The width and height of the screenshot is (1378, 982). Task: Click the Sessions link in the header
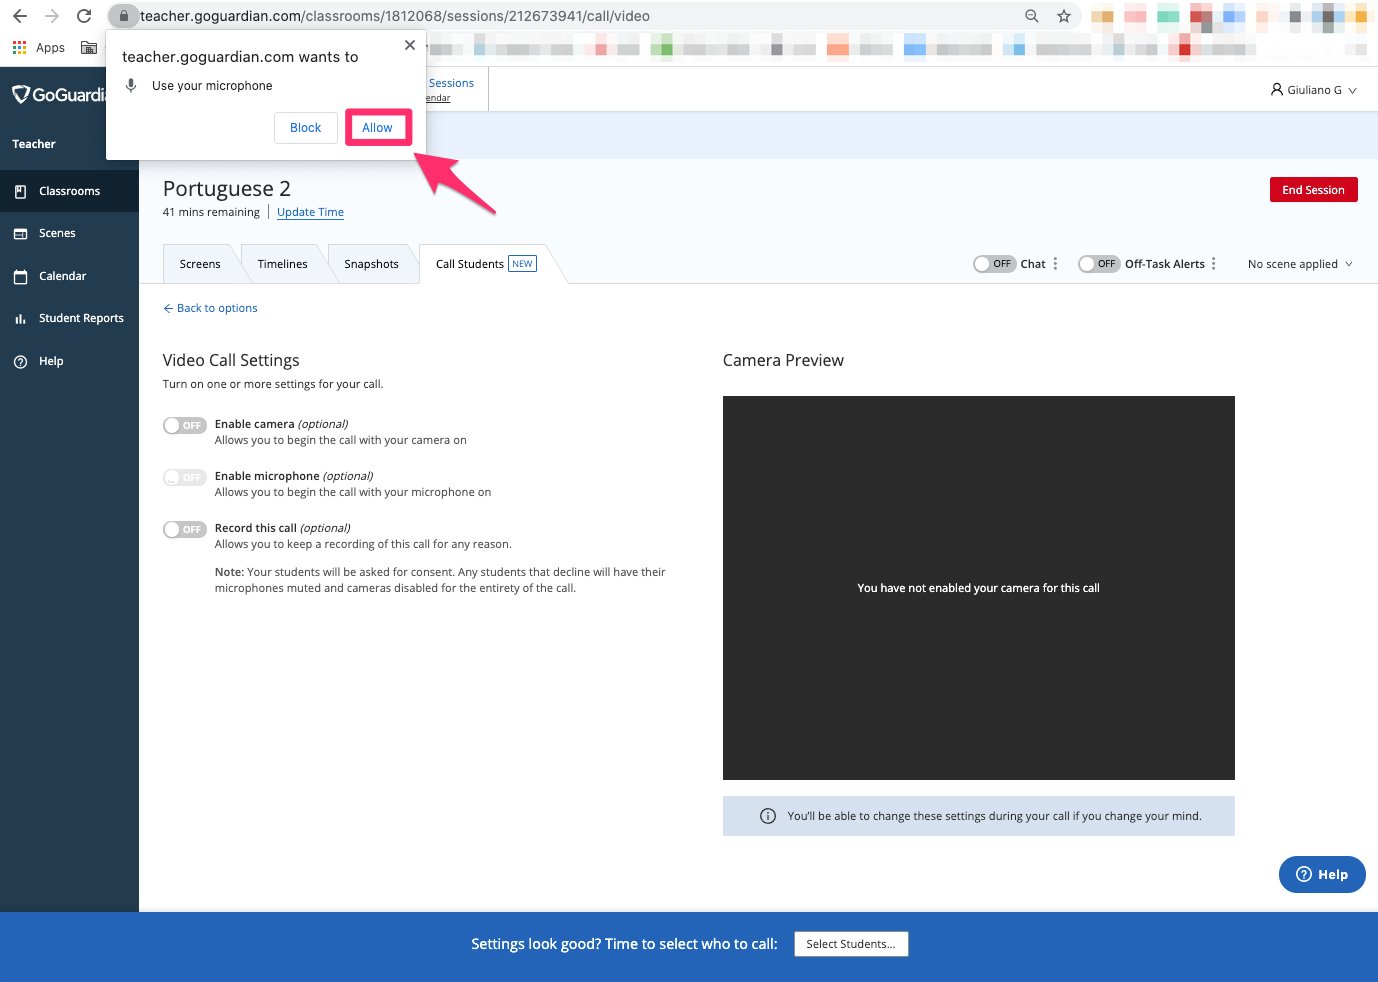click(x=451, y=83)
